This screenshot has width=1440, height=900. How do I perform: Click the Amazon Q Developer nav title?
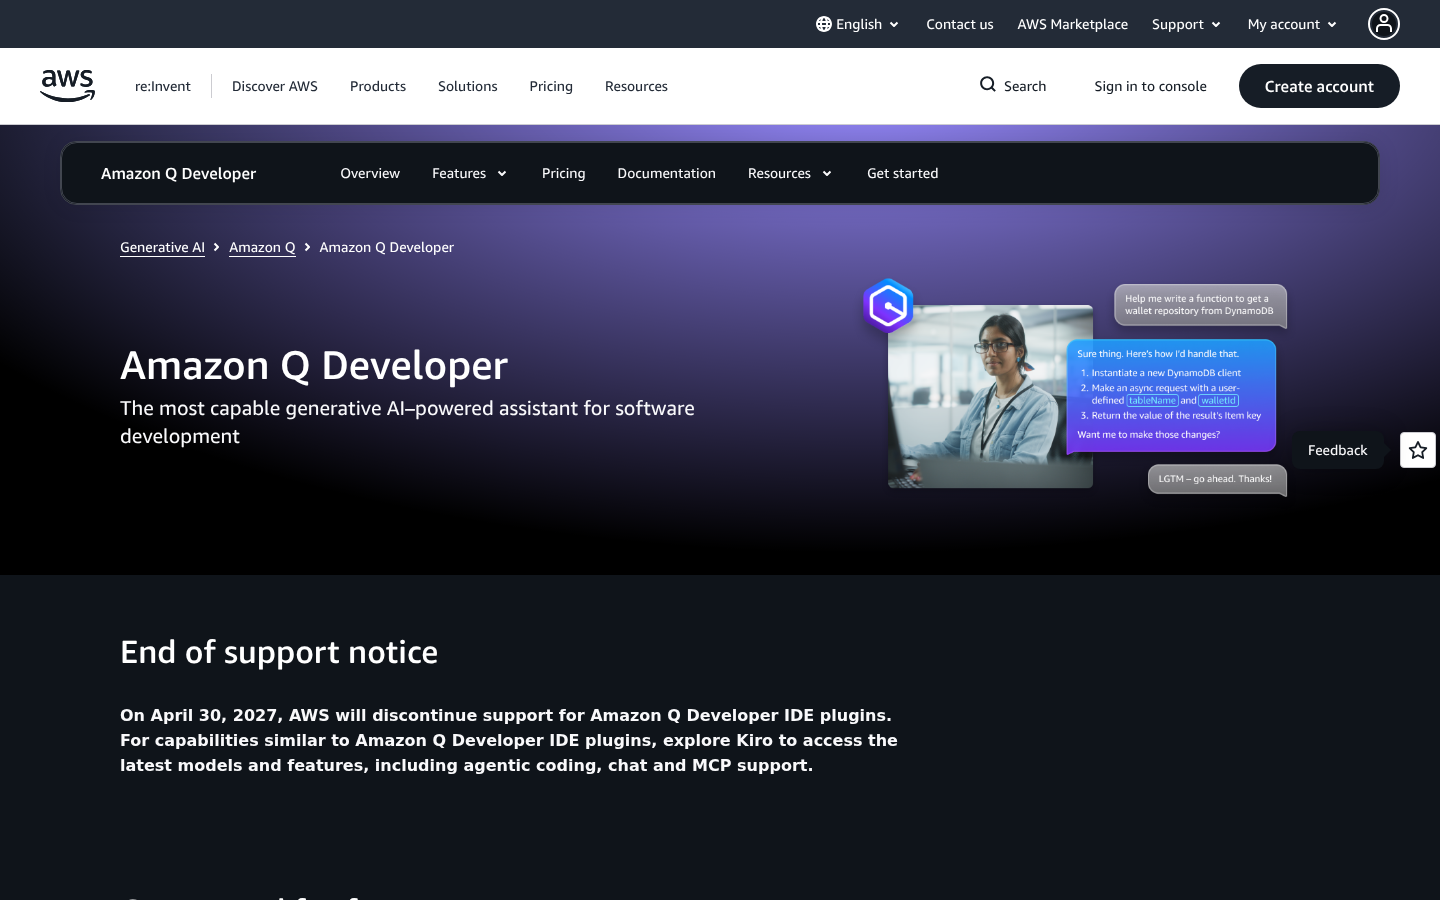click(x=179, y=173)
